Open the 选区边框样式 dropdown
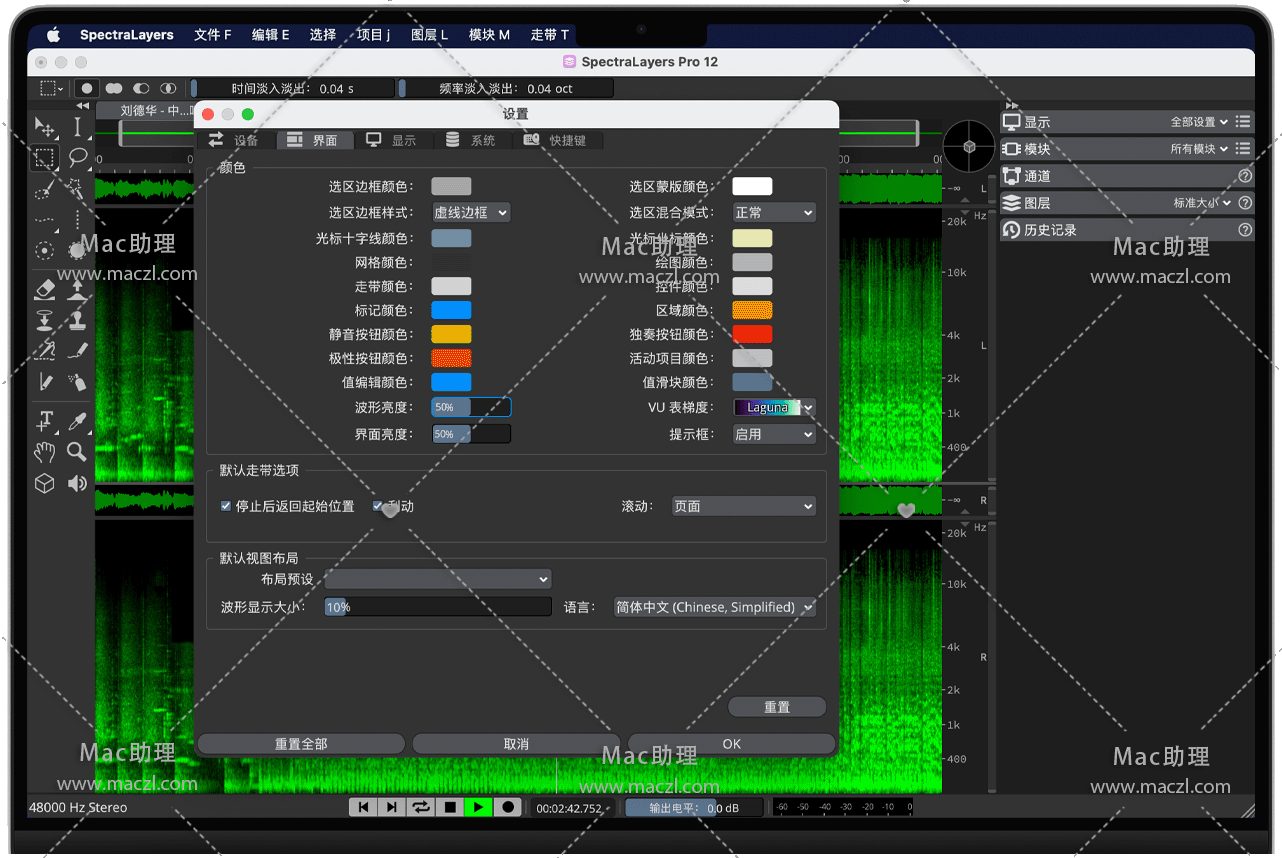The width and height of the screenshot is (1282, 858). (471, 212)
